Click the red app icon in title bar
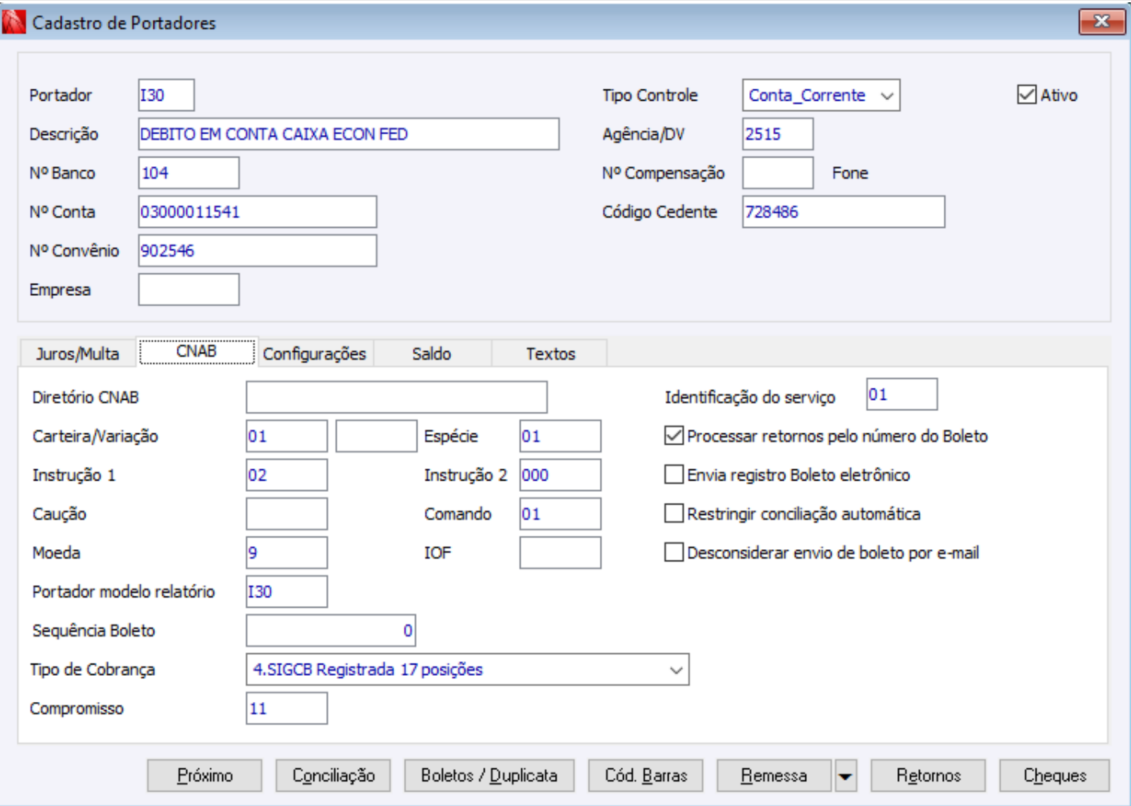The height and width of the screenshot is (806, 1131). (15, 22)
